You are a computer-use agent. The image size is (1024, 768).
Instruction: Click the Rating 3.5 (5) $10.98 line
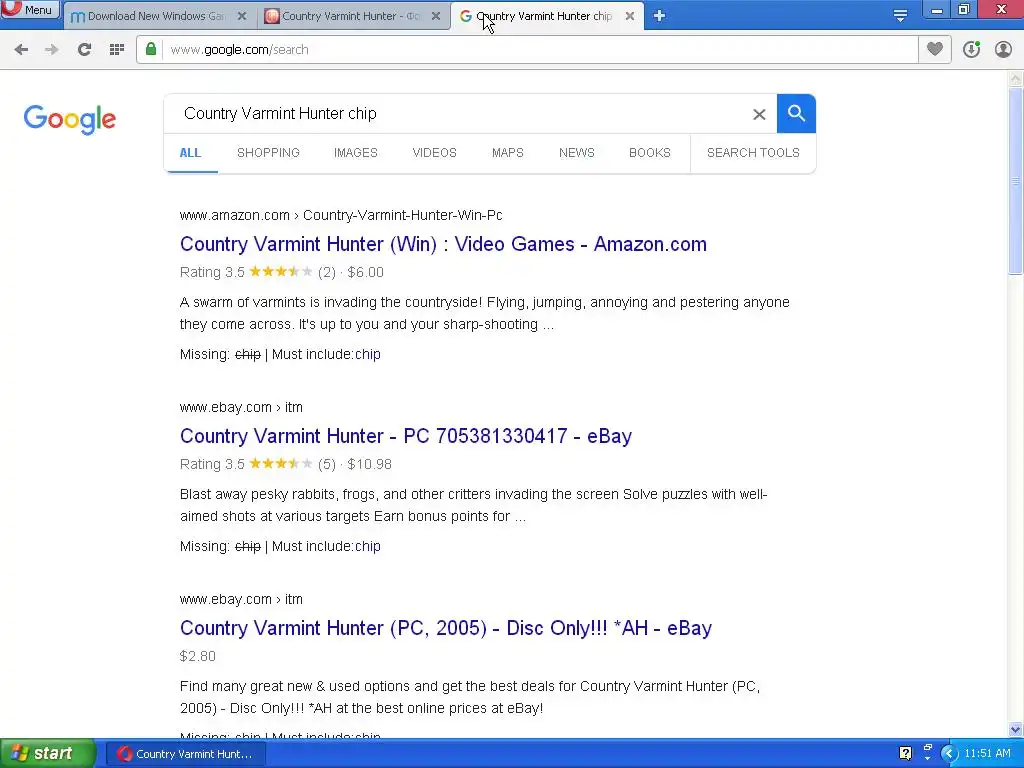[285, 464]
